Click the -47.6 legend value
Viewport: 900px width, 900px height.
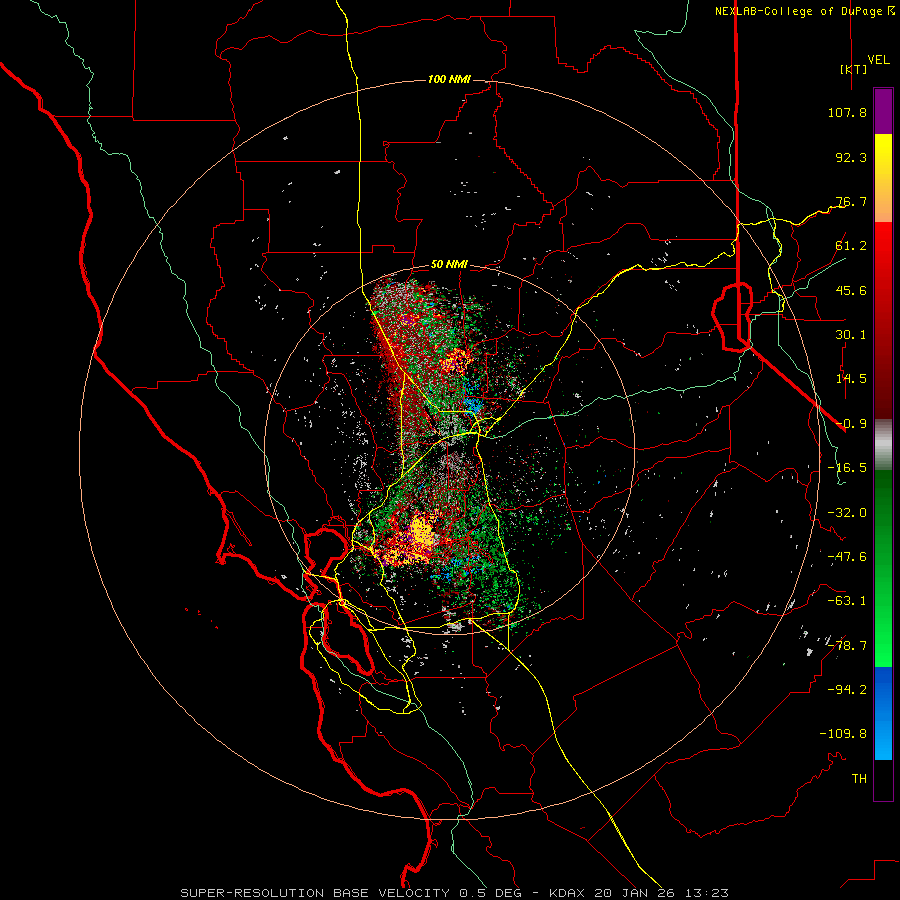[847, 557]
